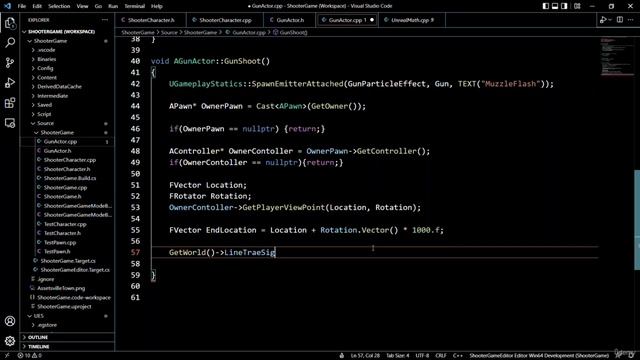Click unsaved dot on GunActor.cpp tab
The height and width of the screenshot is (360, 640).
click(372, 20)
